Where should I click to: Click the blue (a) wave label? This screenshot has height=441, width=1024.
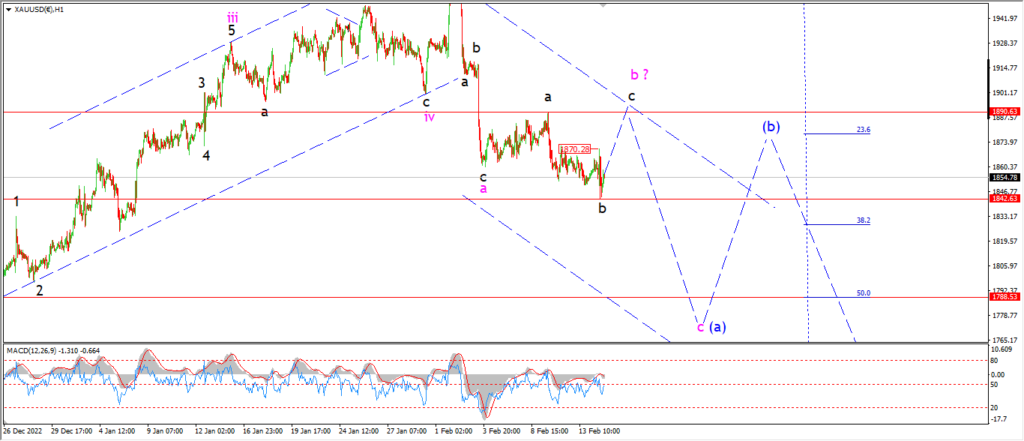[718, 326]
